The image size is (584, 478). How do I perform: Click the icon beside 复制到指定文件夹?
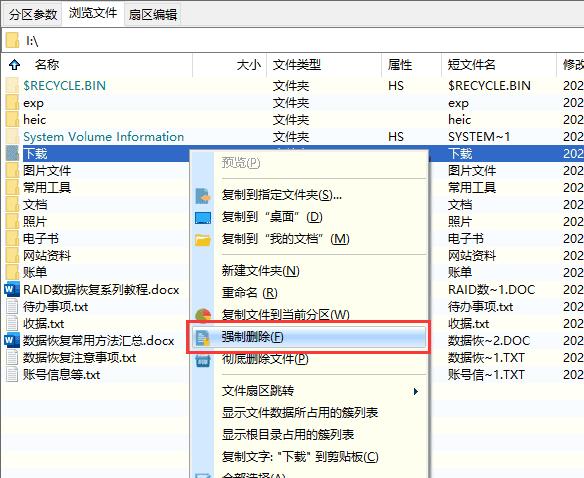203,196
